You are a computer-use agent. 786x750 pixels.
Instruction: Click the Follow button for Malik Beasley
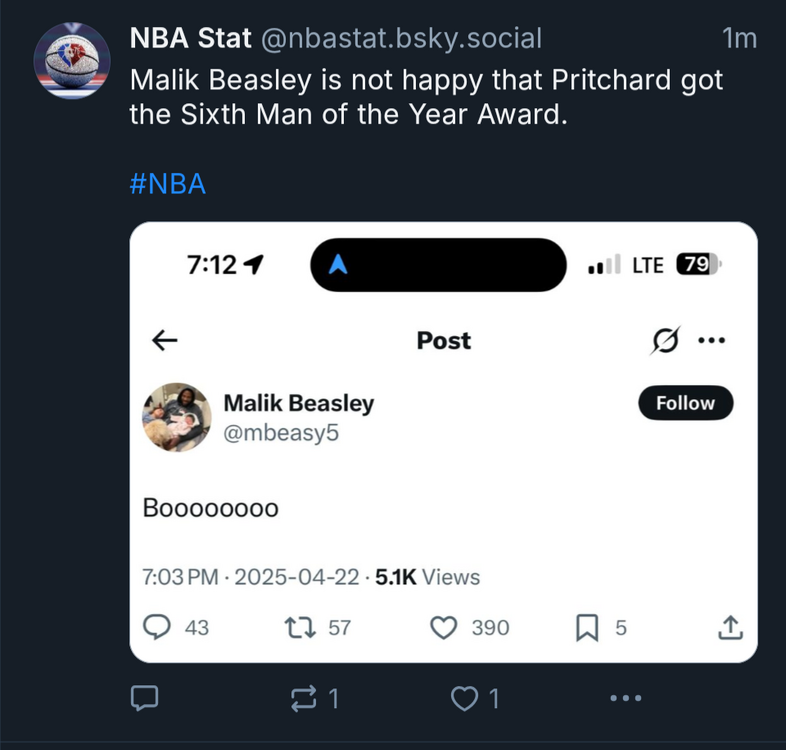685,403
